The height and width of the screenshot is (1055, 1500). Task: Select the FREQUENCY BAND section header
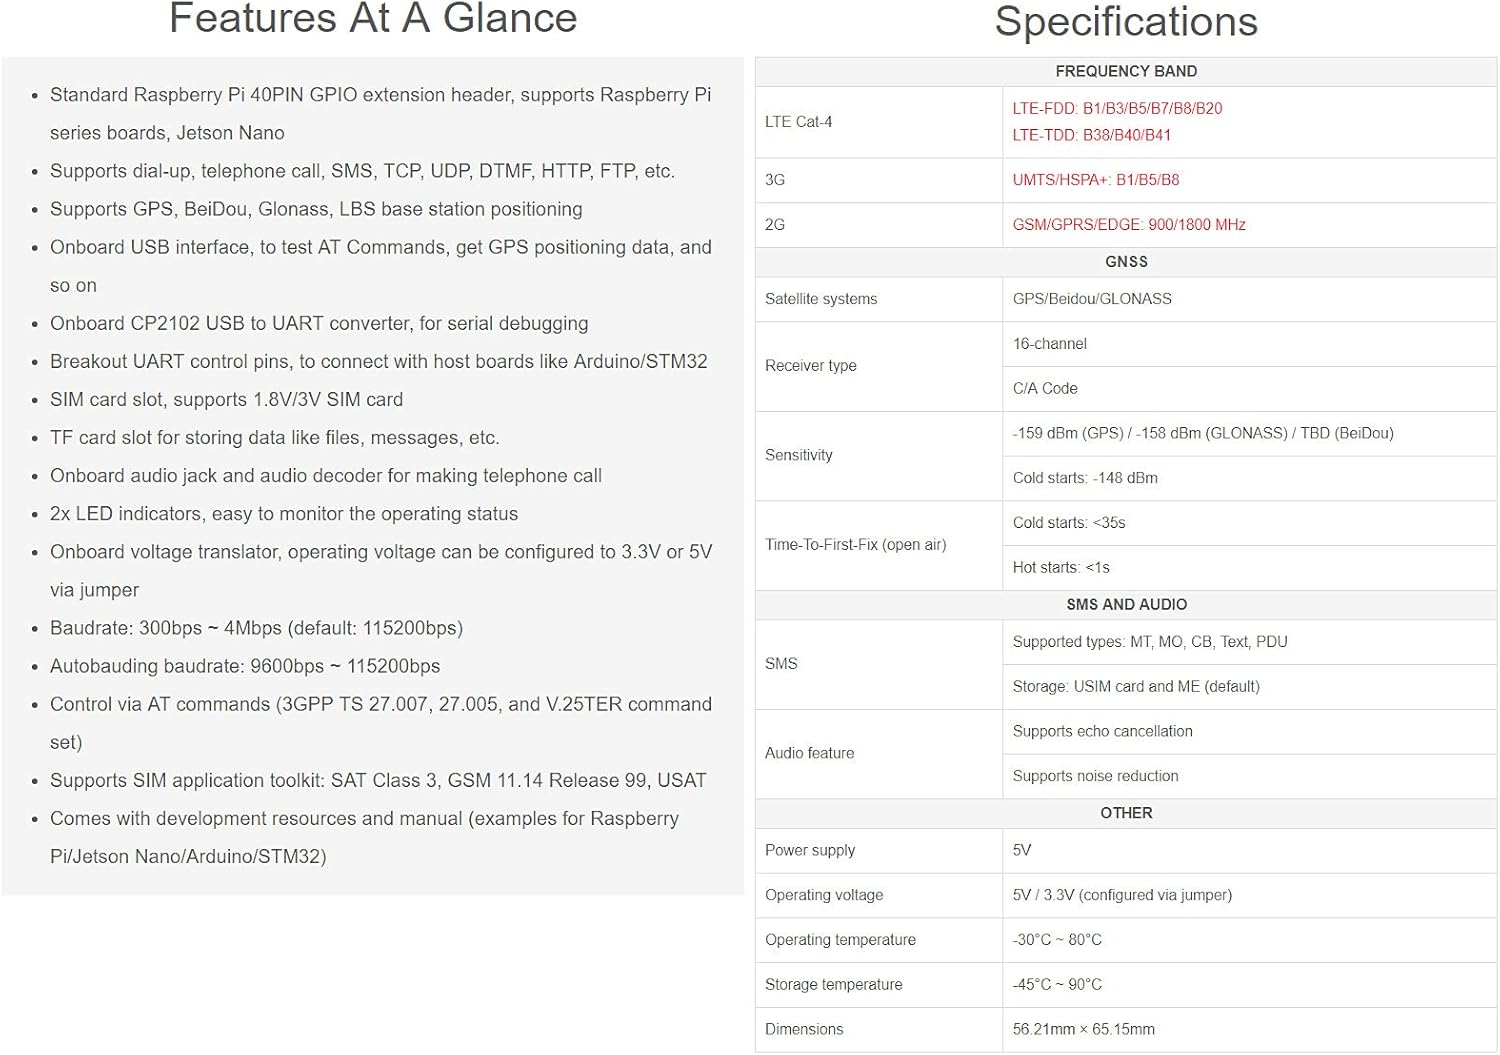tap(1126, 71)
